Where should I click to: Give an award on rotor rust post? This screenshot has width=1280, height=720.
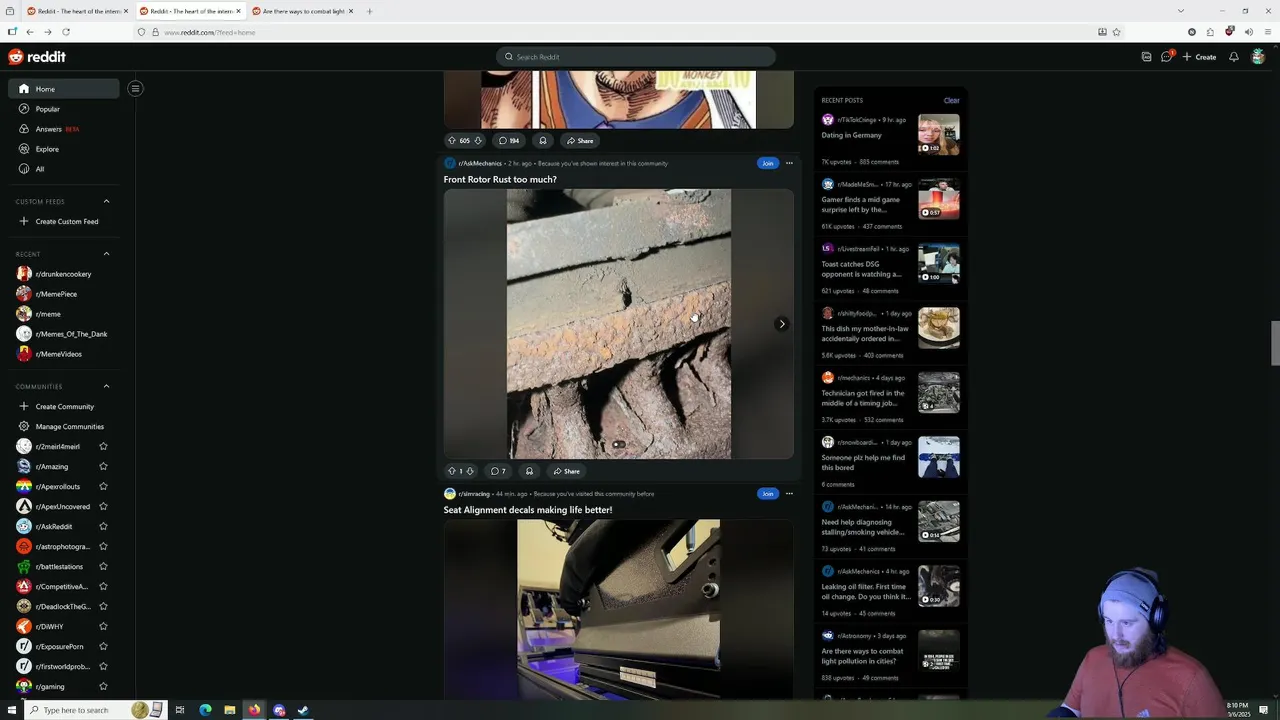[529, 471]
